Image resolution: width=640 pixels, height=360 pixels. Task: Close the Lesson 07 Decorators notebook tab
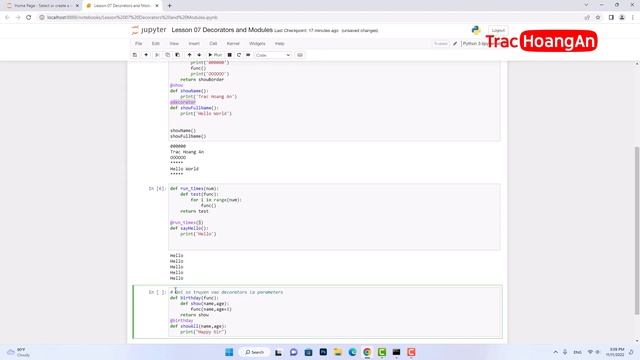pos(157,6)
